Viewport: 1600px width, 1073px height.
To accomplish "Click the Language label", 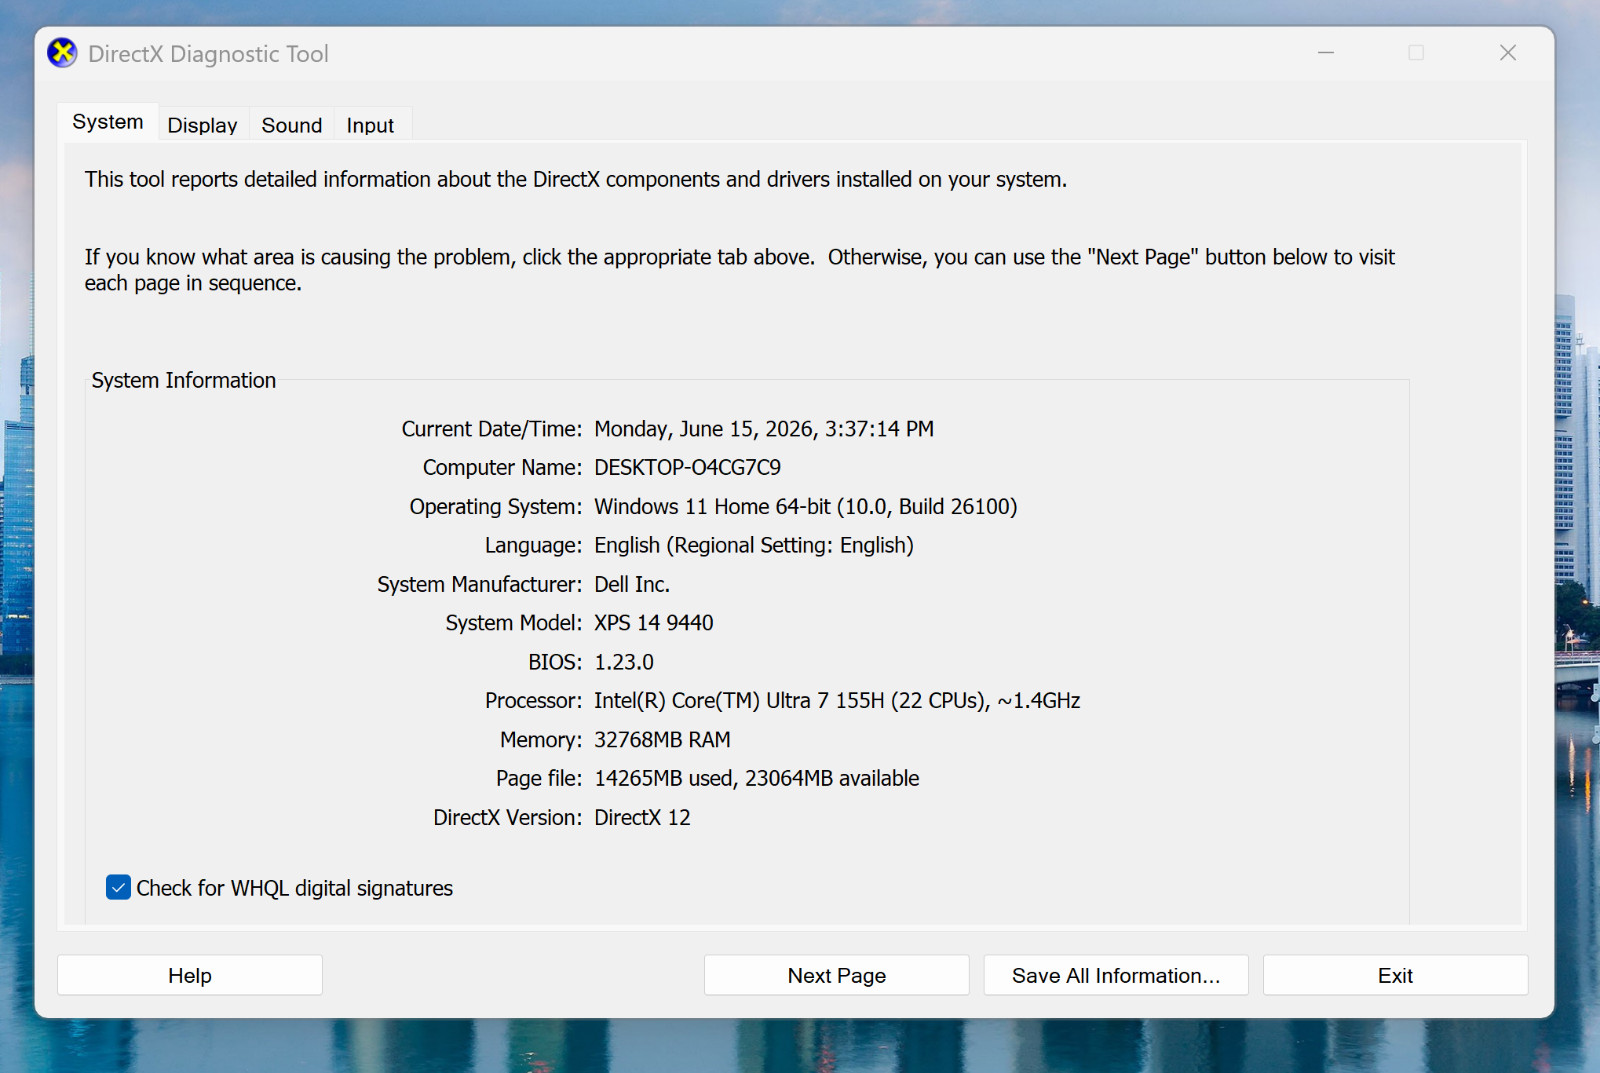I will (x=534, y=545).
